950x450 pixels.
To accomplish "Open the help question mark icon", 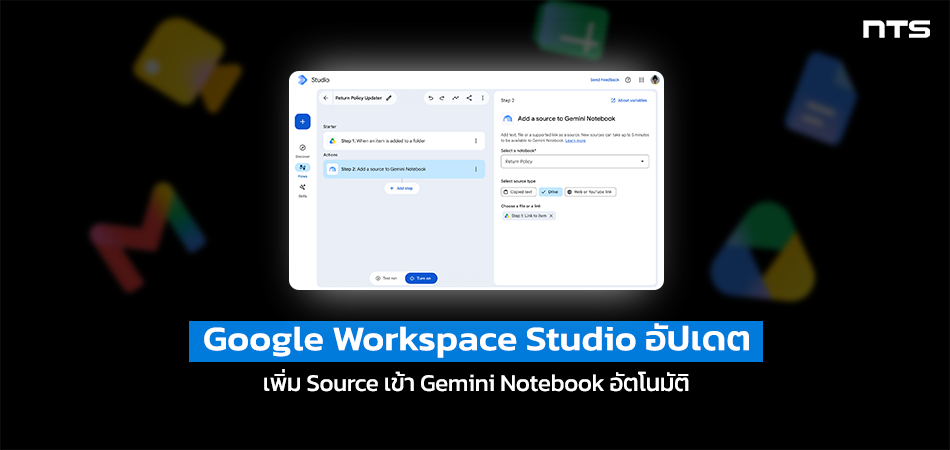I will tap(628, 80).
